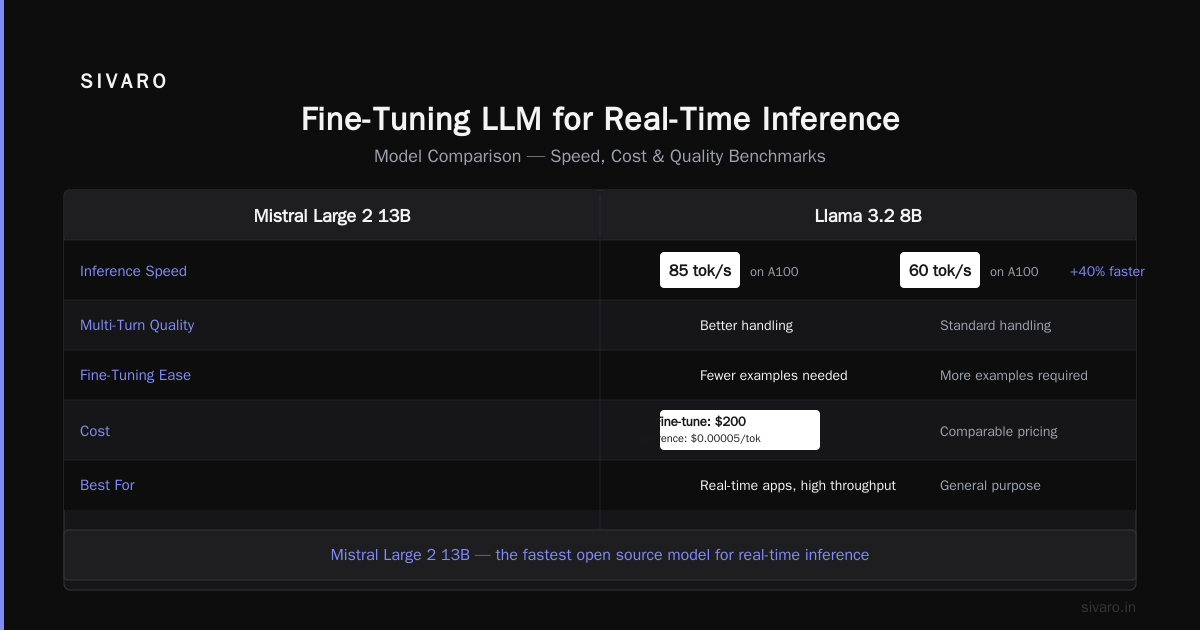Select the 'Fine-Tuning LLM for Real-Time Inference' title

600,119
